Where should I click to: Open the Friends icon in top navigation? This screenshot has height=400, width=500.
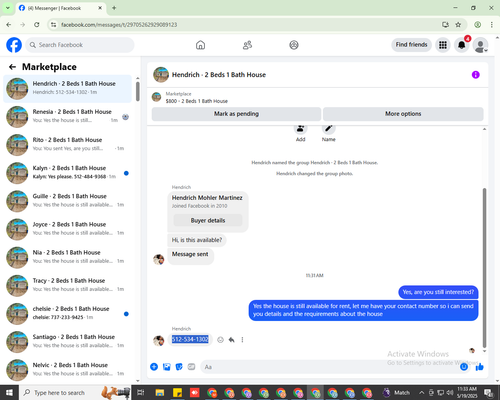247,45
